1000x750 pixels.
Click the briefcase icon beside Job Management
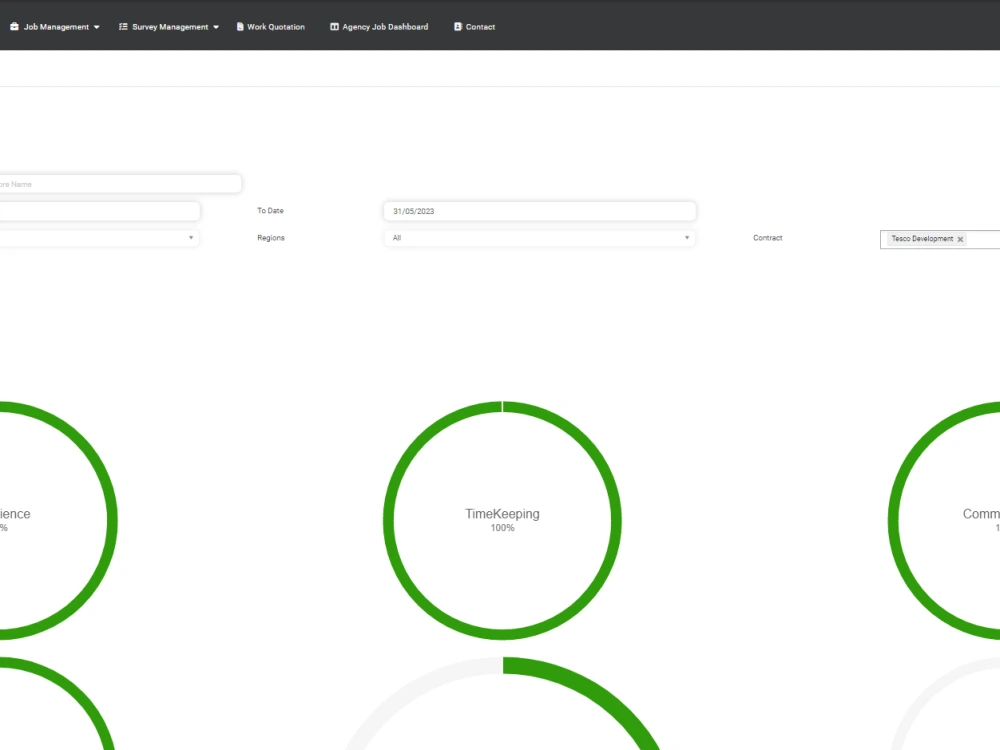point(14,27)
